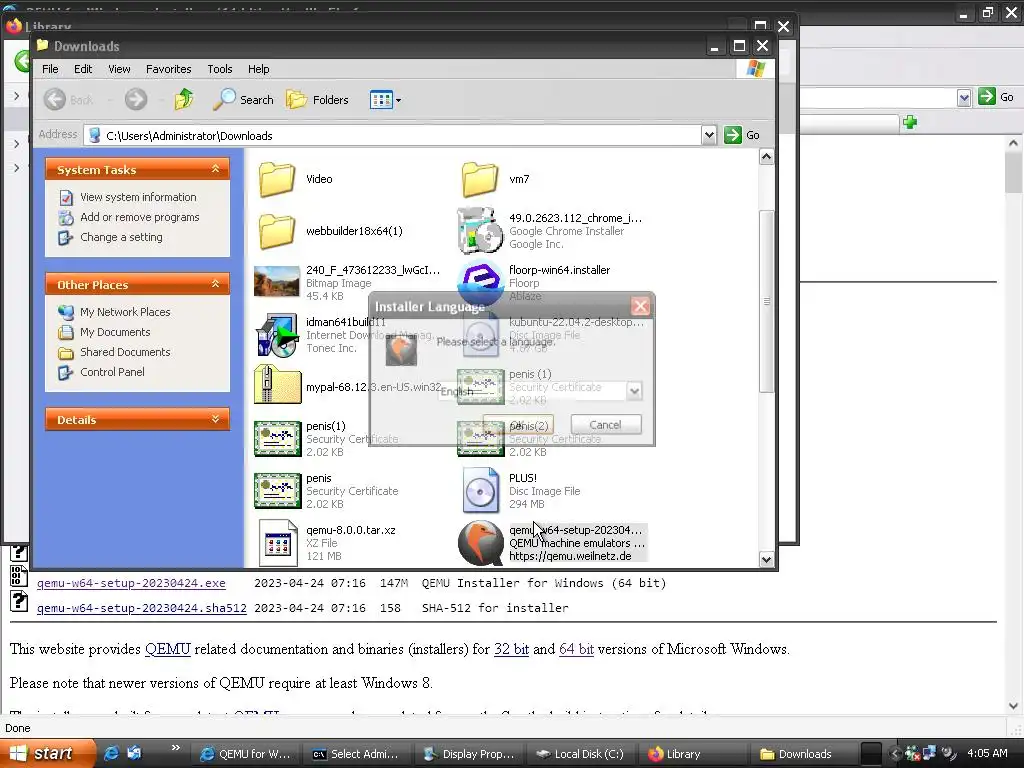The height and width of the screenshot is (768, 1024).
Task: Click the Go button in Downloads window
Action: (x=743, y=135)
